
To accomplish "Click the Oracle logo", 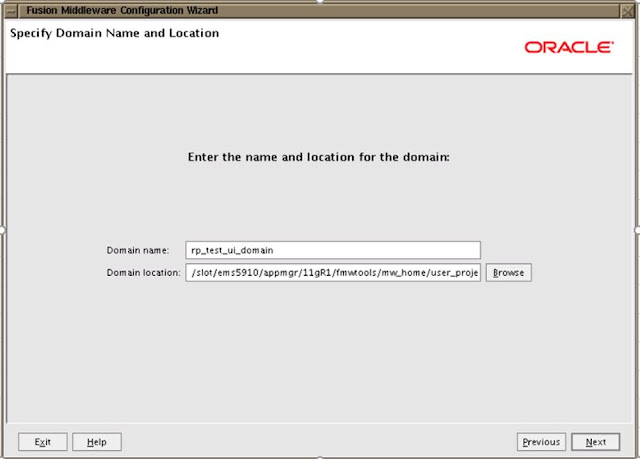I will (x=569, y=47).
